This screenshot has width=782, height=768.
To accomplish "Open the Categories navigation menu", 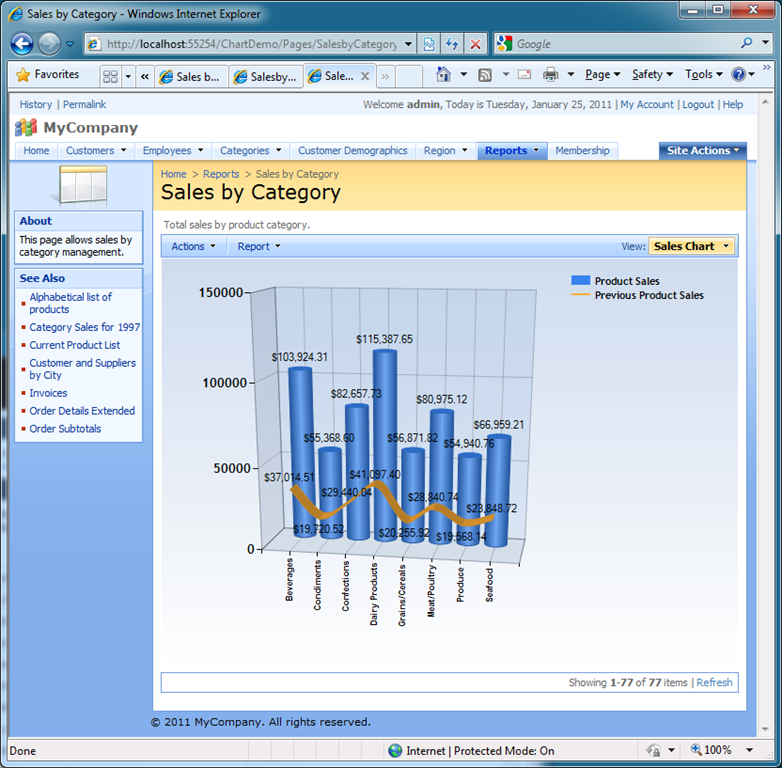I will coord(251,151).
